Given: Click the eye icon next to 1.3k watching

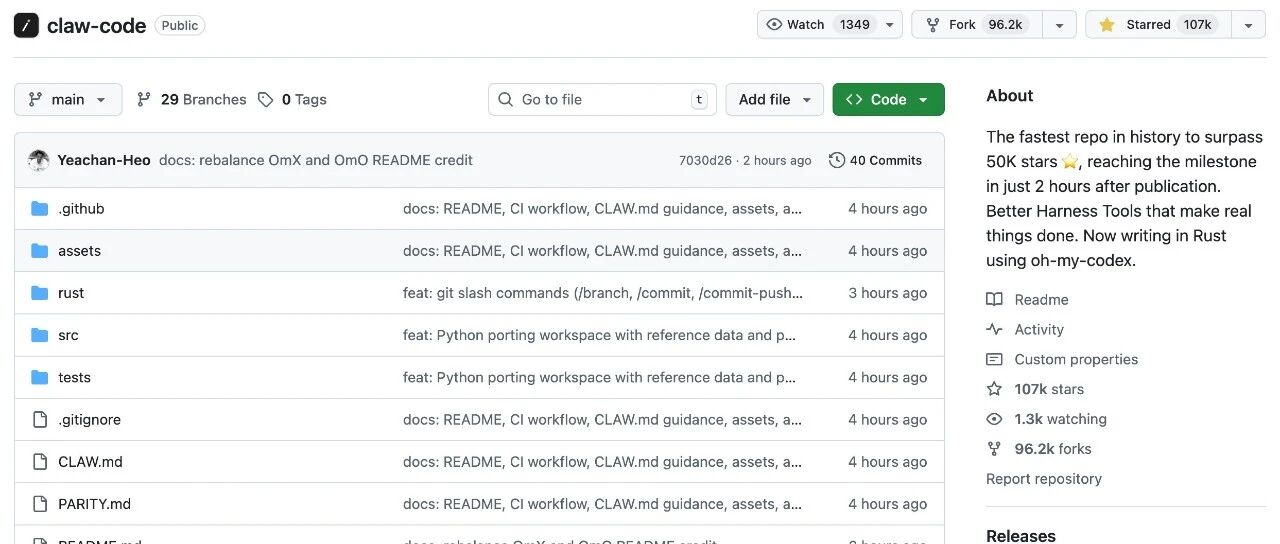Looking at the screenshot, I should click(x=994, y=419).
